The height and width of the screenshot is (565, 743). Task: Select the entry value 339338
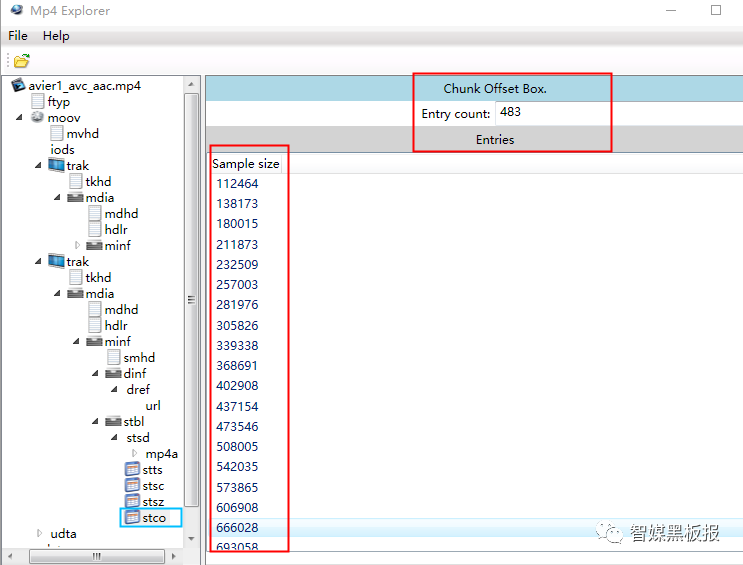[x=237, y=345]
